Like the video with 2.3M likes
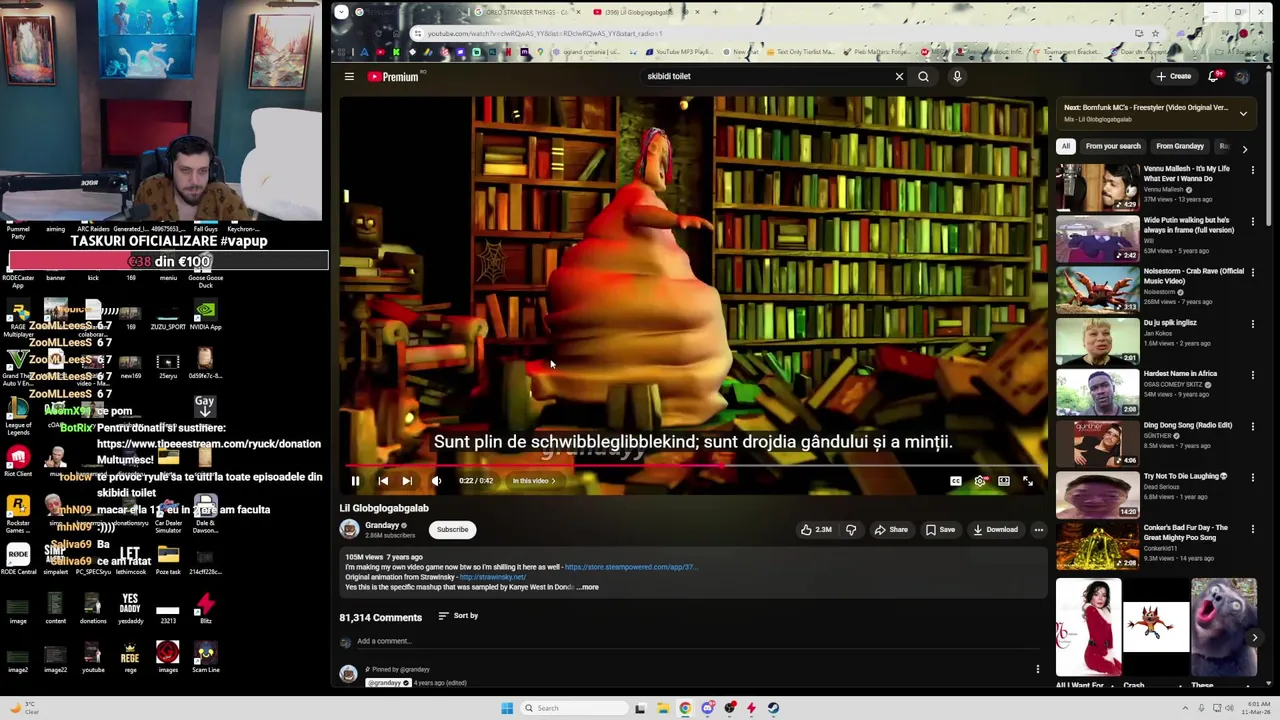Viewport: 1280px width, 720px height. 816,530
